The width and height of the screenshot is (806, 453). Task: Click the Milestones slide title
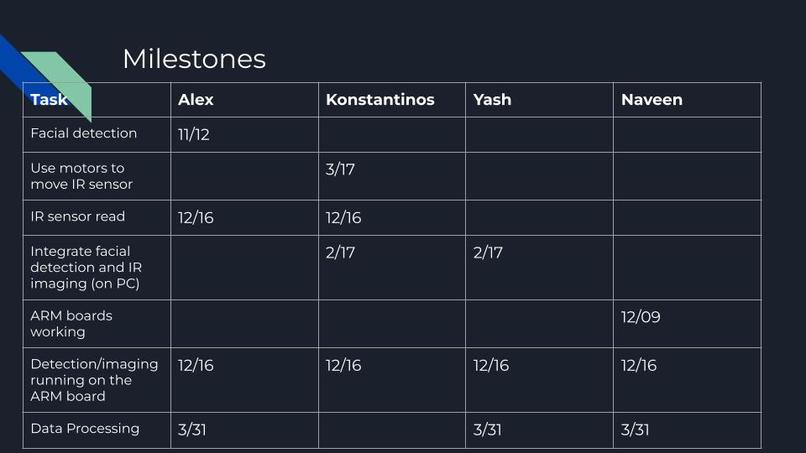(194, 59)
